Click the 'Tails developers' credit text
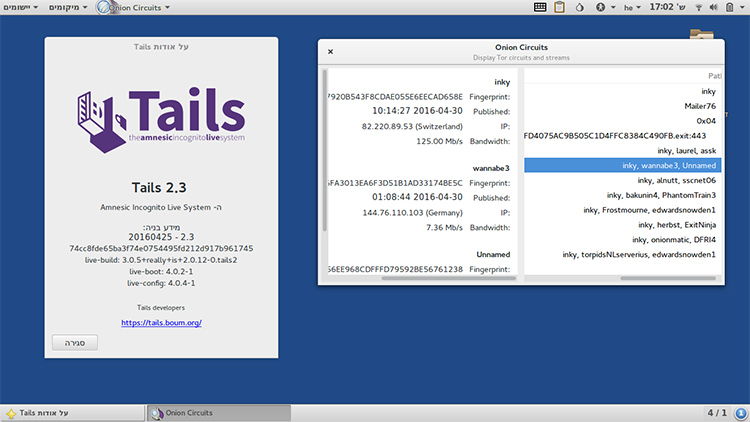 click(x=161, y=308)
